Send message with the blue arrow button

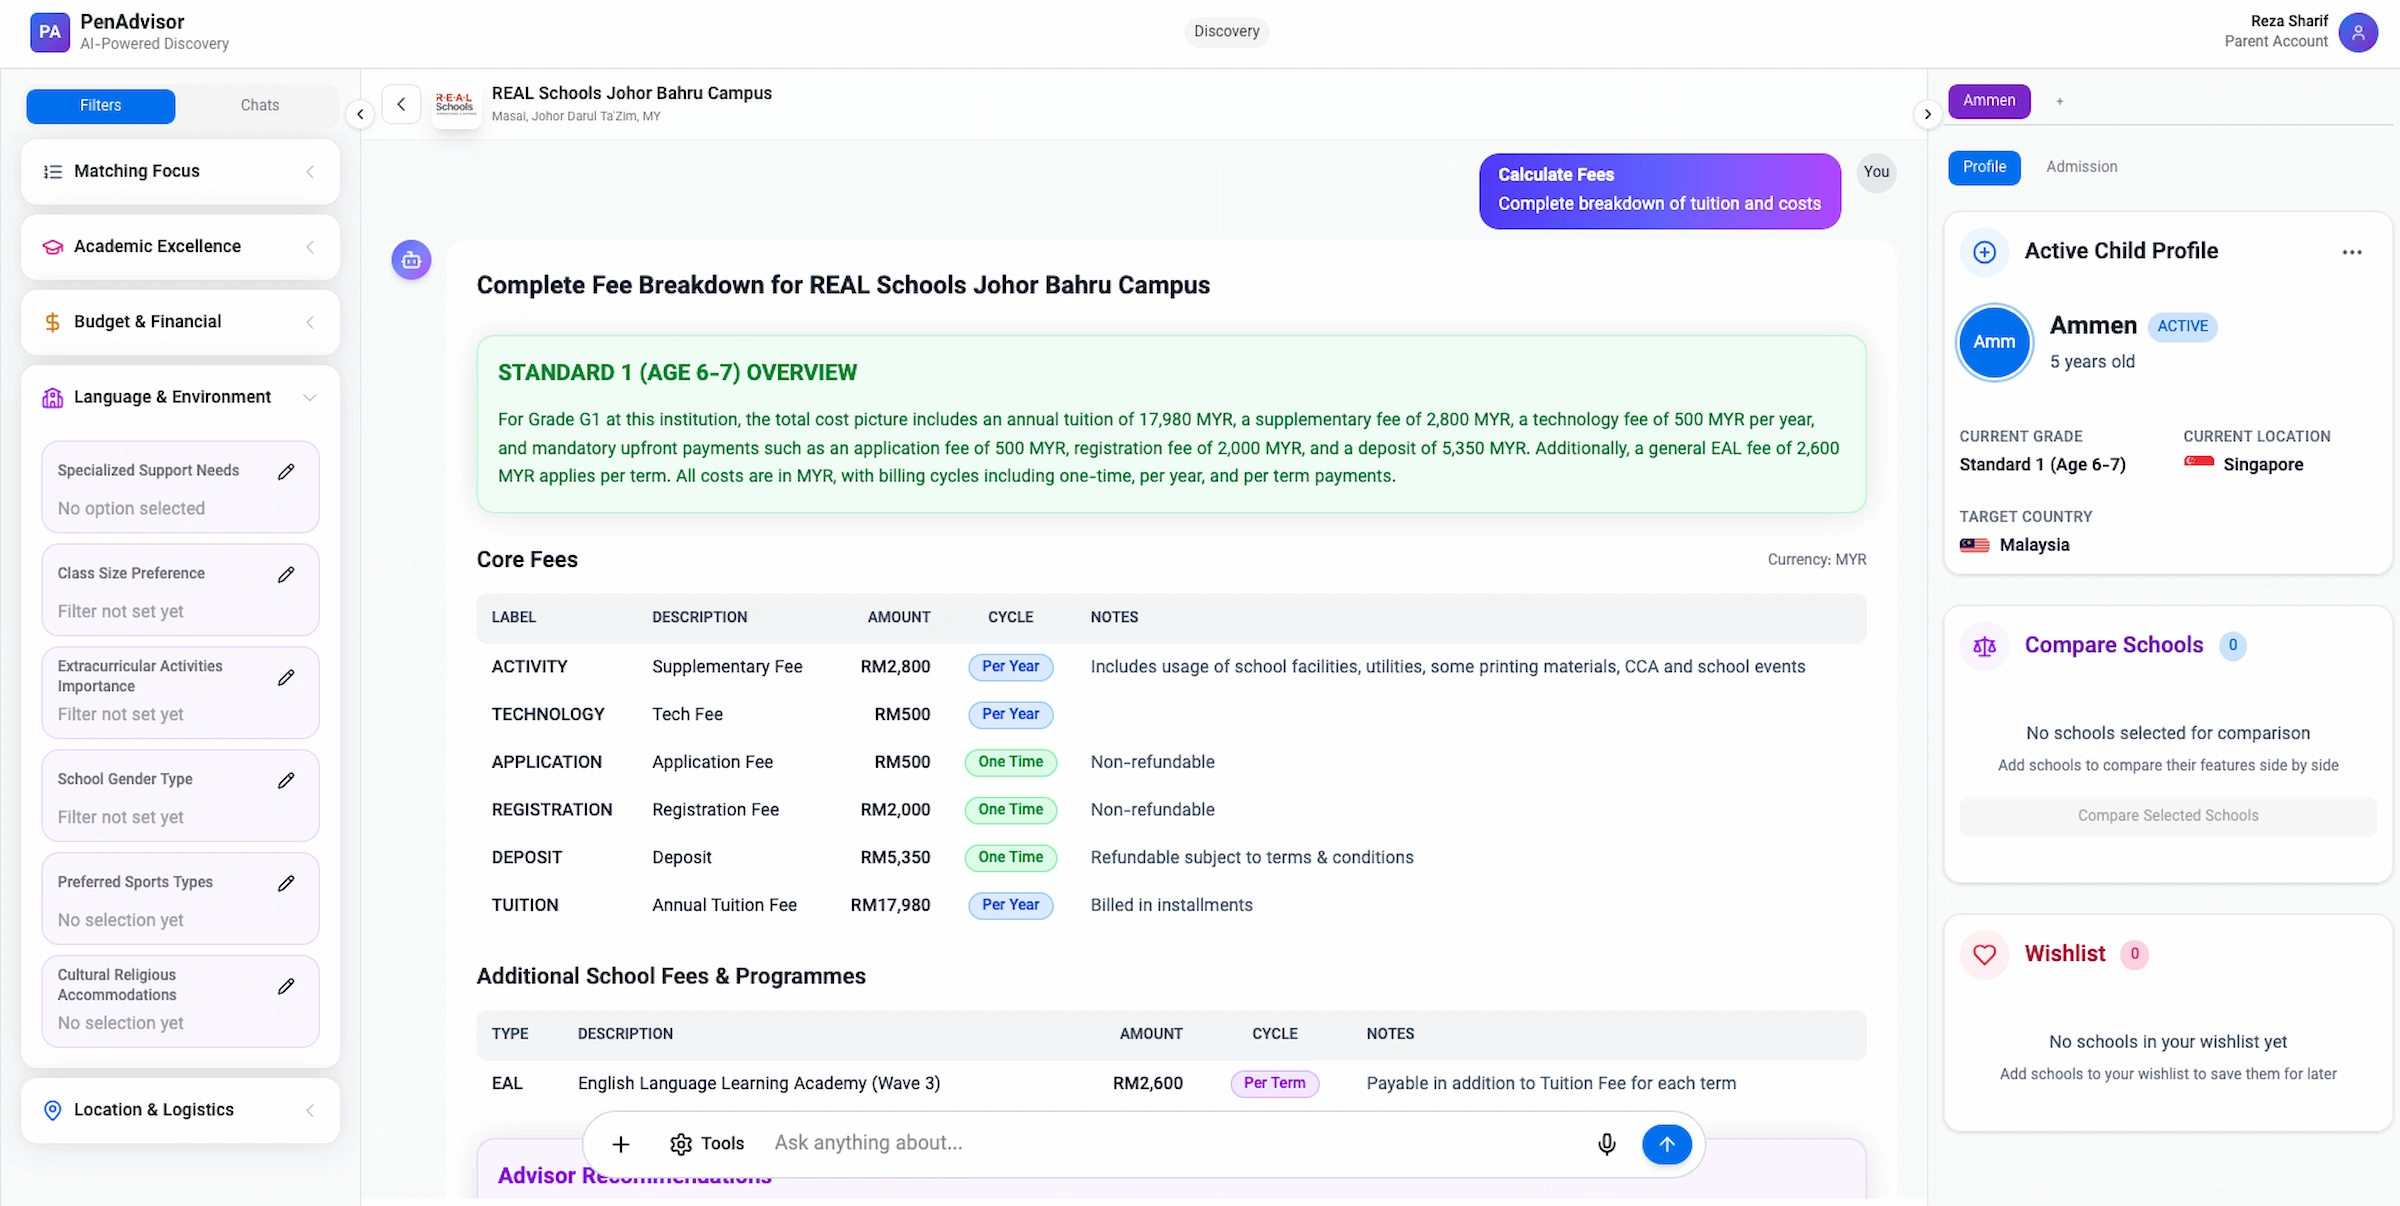tap(1666, 1144)
